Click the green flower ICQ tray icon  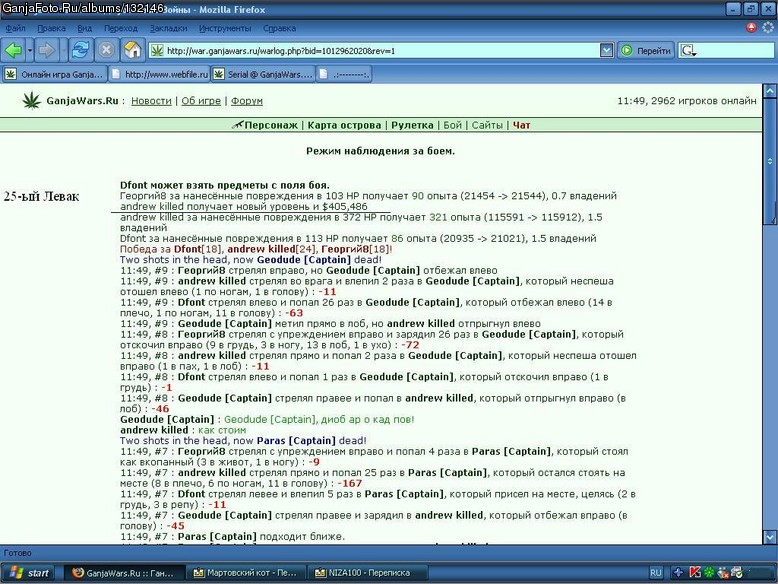(x=709, y=573)
